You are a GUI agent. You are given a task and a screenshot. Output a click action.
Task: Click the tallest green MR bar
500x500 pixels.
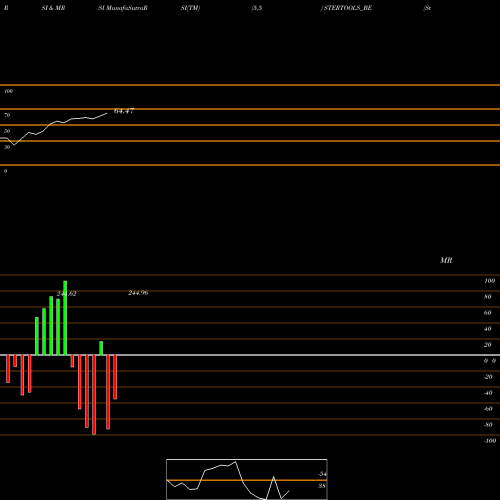point(65,318)
